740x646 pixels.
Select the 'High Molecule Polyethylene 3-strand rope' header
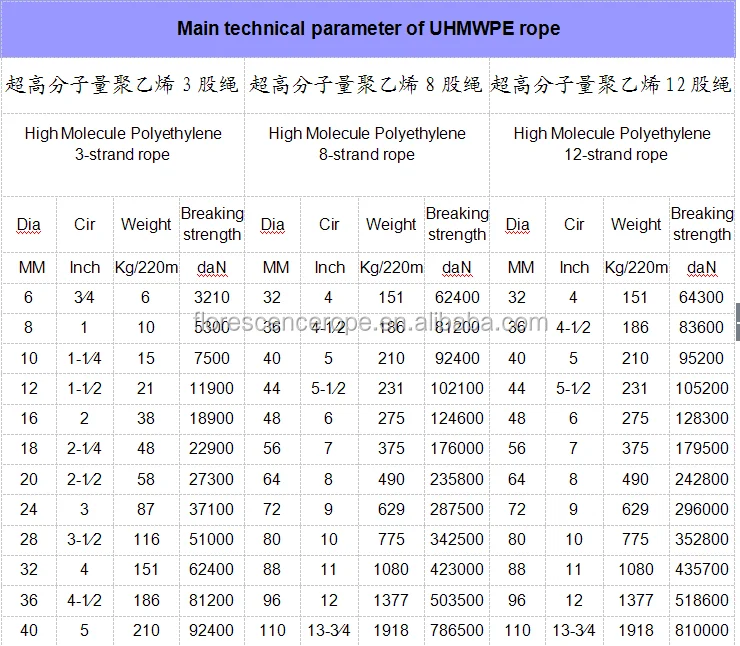coord(123,144)
